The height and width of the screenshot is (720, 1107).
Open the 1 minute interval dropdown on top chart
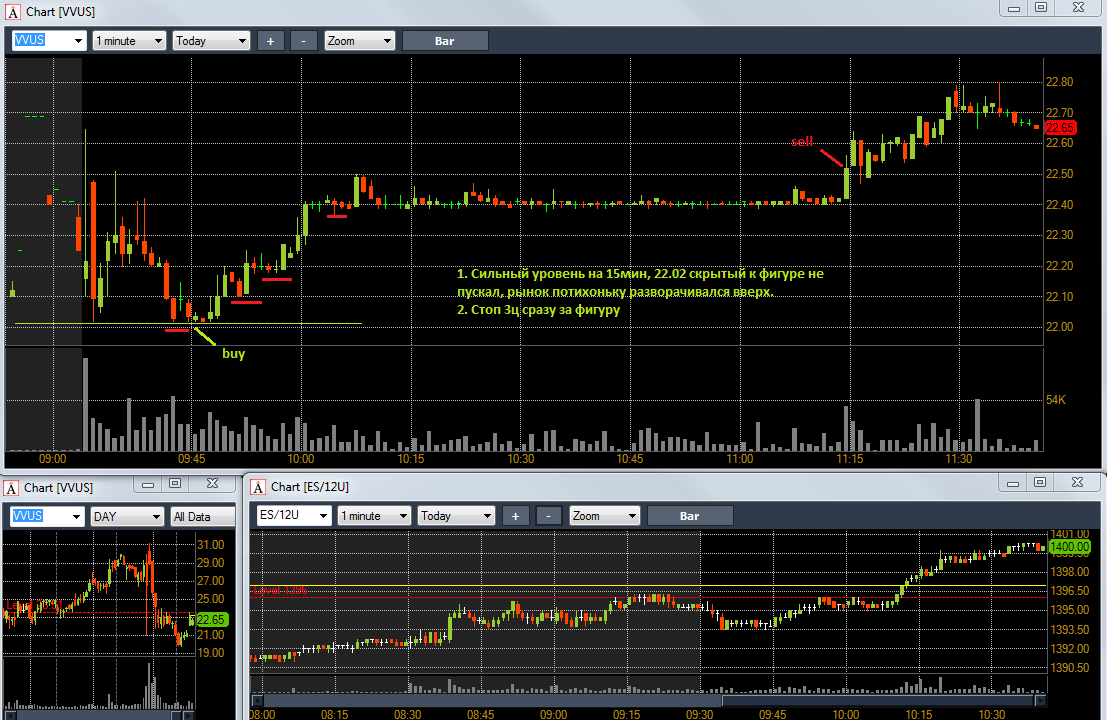pyautogui.click(x=129, y=41)
